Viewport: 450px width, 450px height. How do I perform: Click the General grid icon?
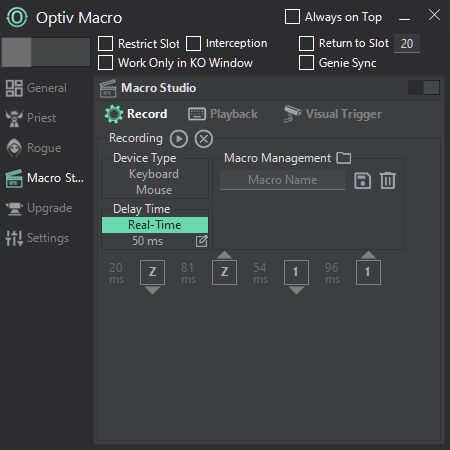[x=14, y=88]
